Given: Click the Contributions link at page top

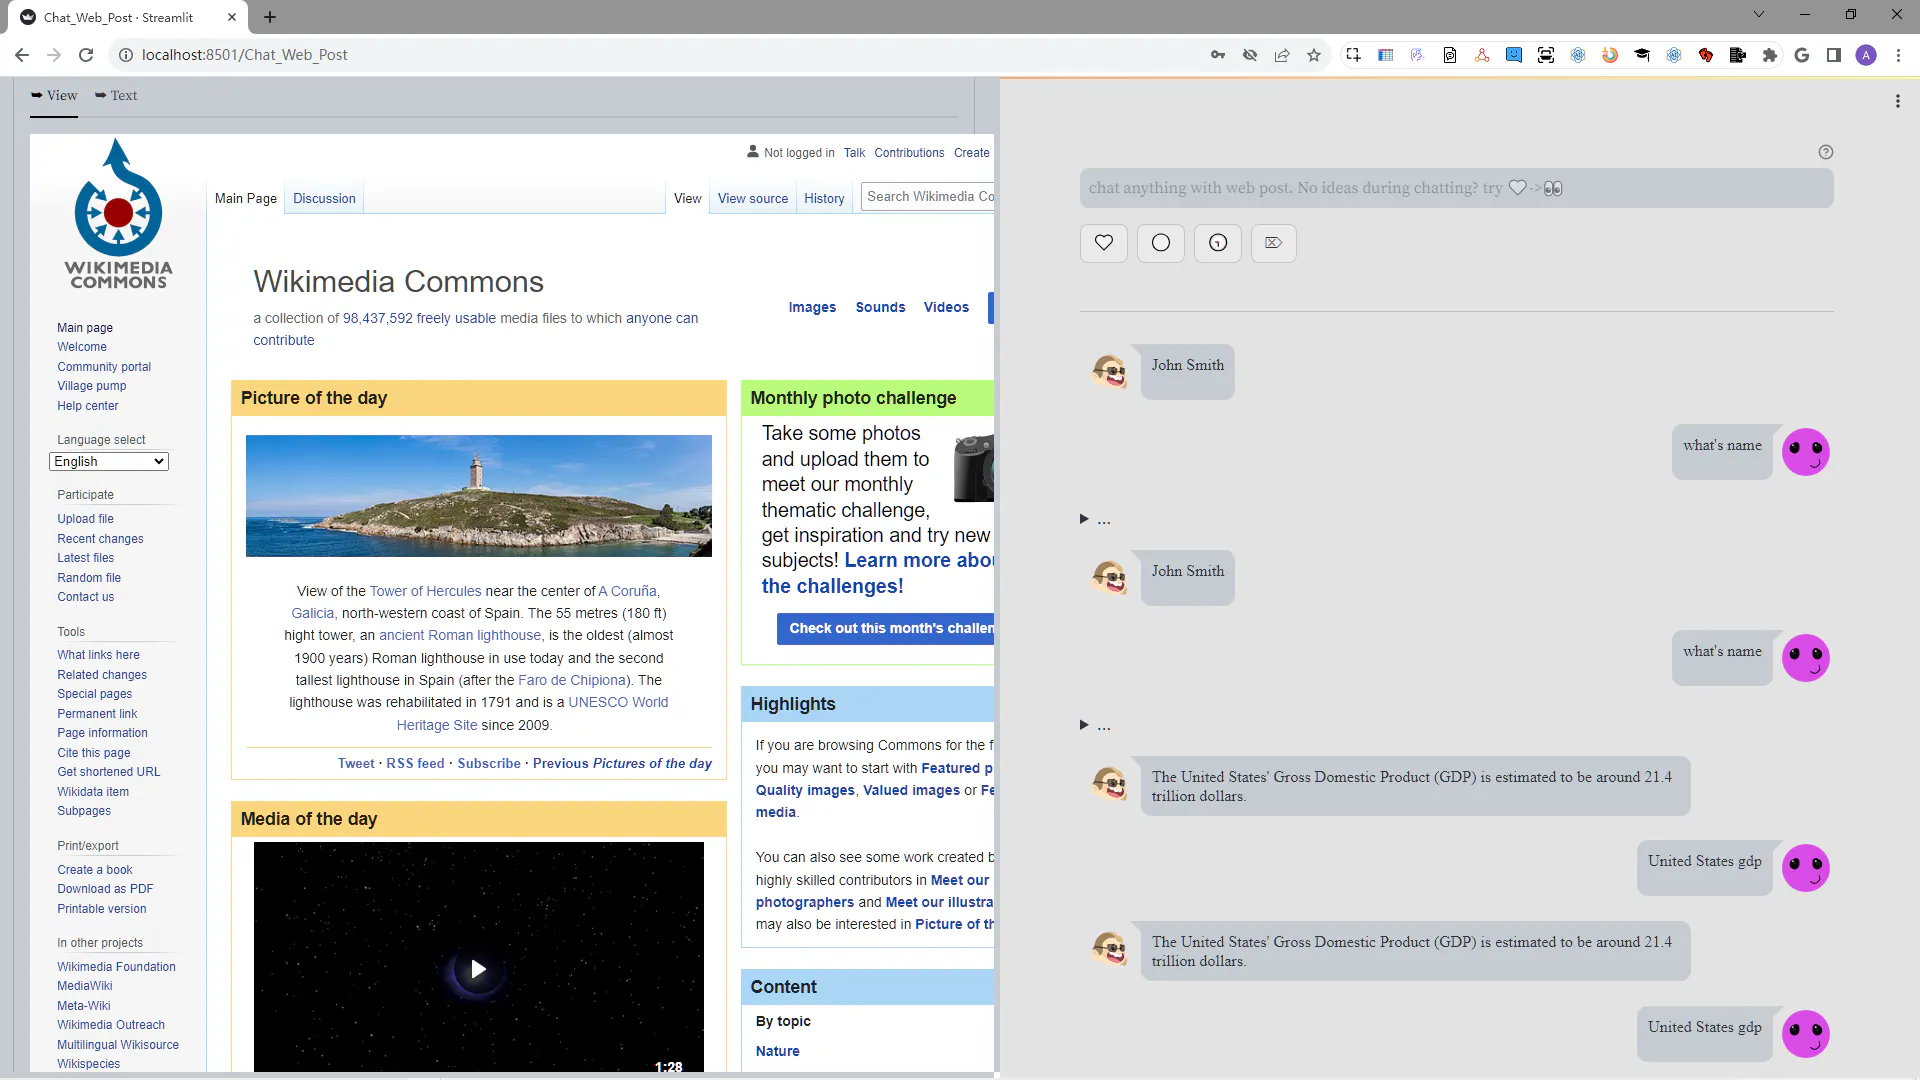Looking at the screenshot, I should 909,153.
